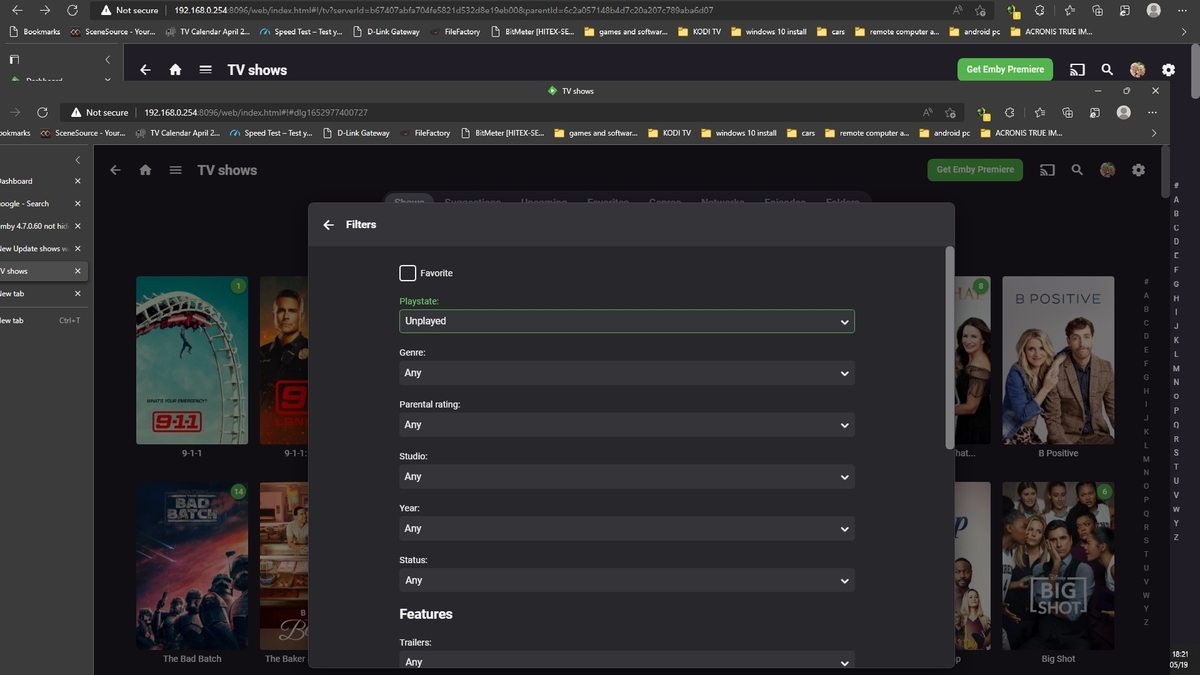Open the Studio filter dropdown

click(626, 477)
